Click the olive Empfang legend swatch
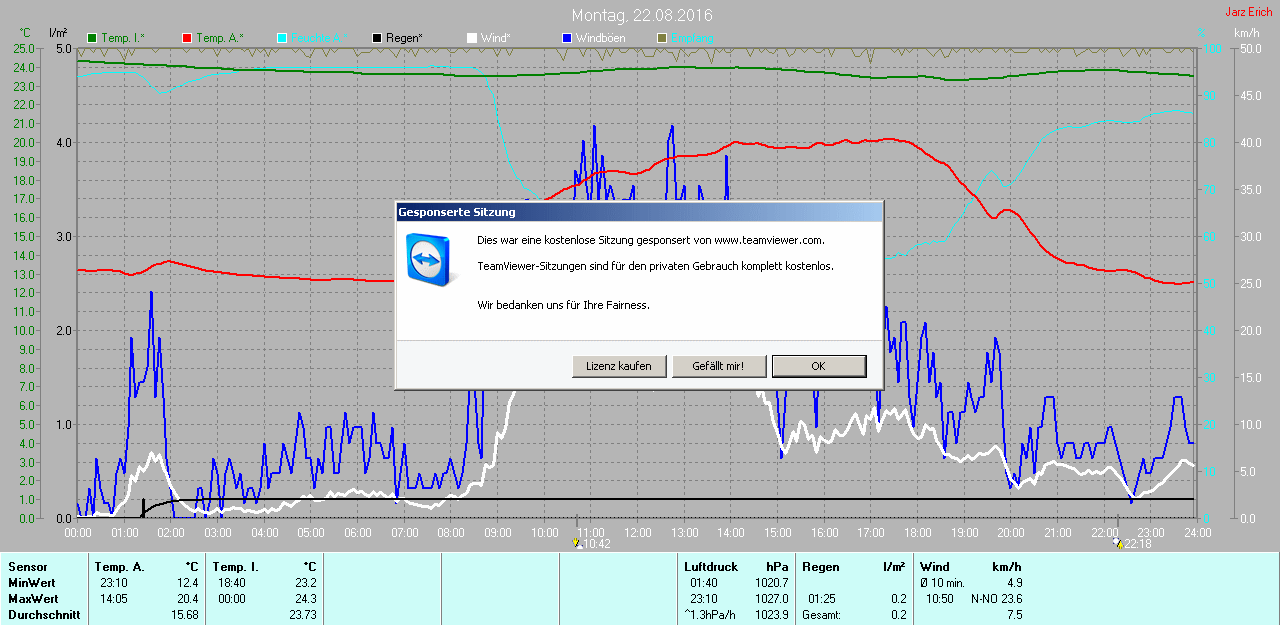 point(661,38)
